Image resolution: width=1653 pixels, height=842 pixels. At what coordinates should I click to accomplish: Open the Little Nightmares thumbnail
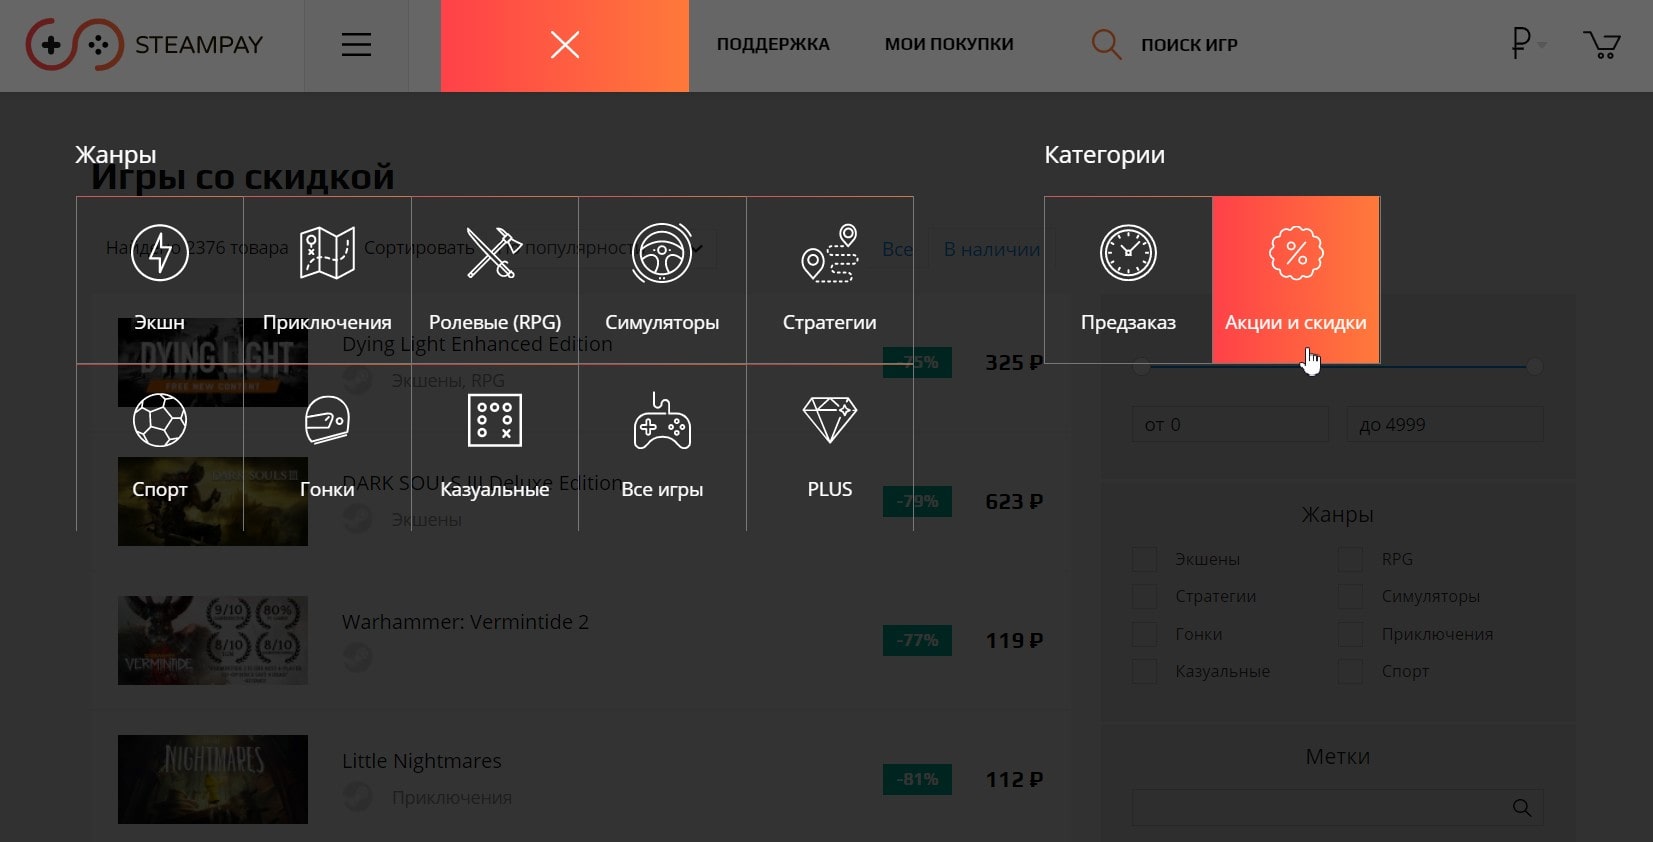(x=213, y=779)
